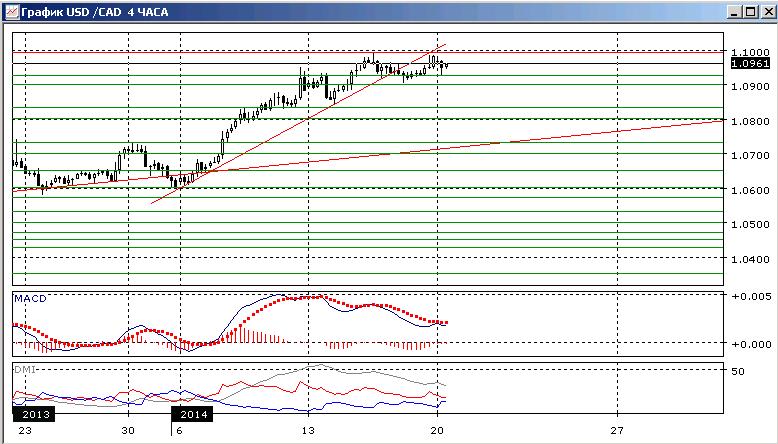Minimize the USD/CAD chart window
Viewport: 778px width, 444px height.
tap(736, 12)
